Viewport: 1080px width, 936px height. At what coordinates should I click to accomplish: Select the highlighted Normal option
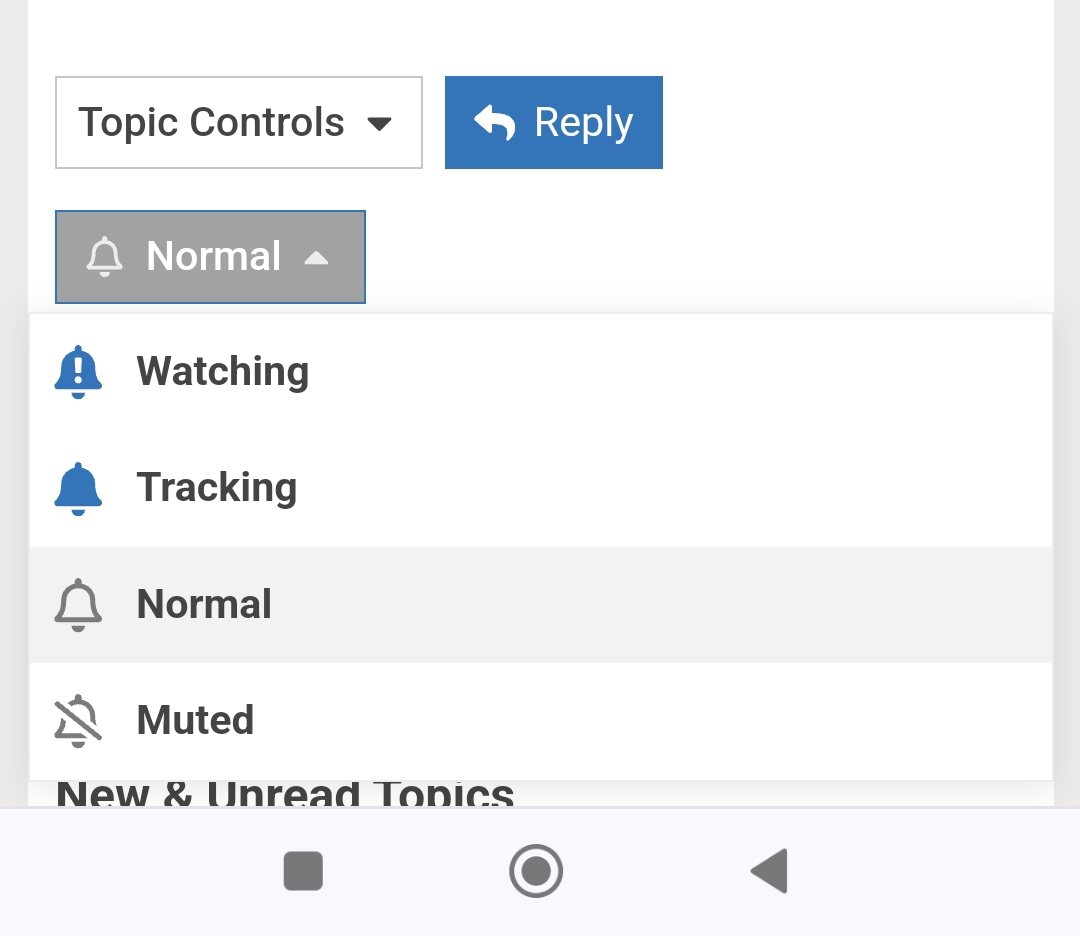(204, 605)
